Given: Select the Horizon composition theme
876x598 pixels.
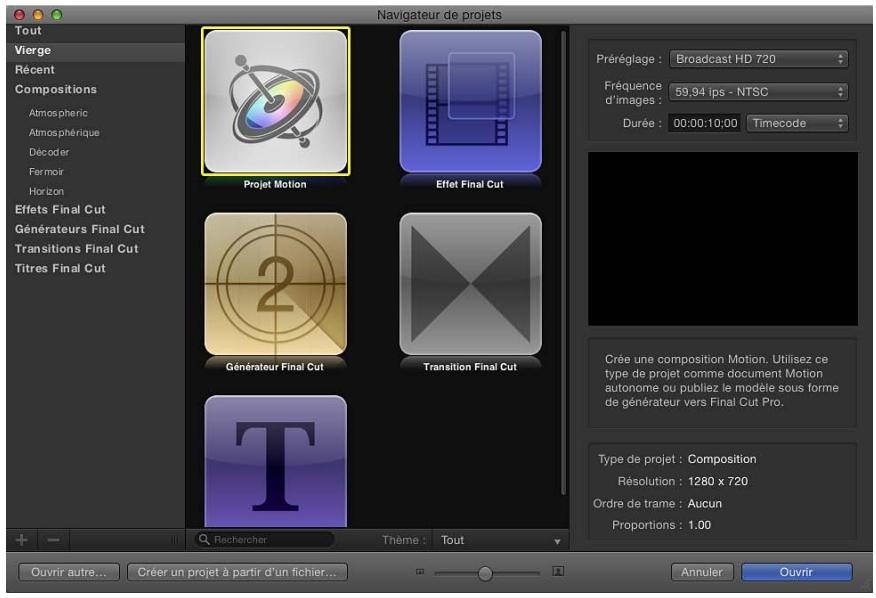Looking at the screenshot, I should pos(46,191).
